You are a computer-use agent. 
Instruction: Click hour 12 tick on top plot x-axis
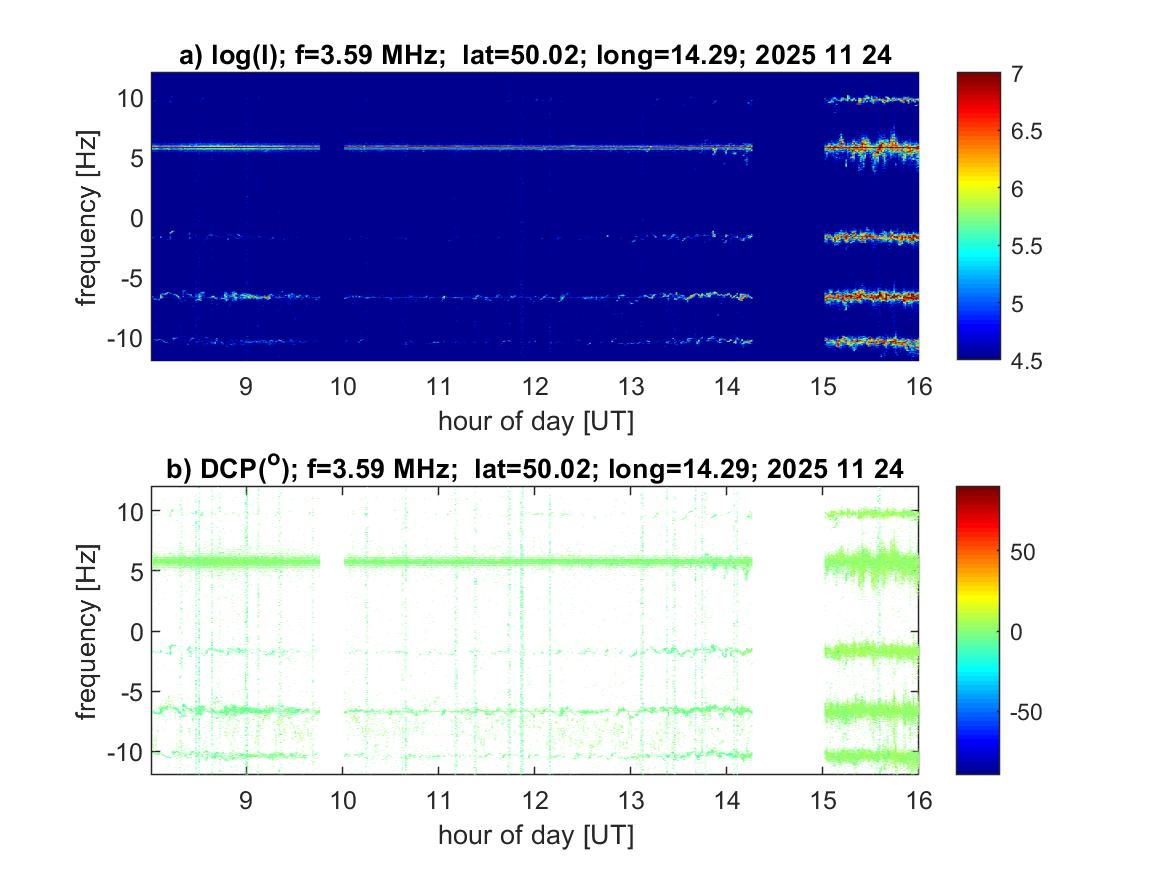[x=535, y=387]
